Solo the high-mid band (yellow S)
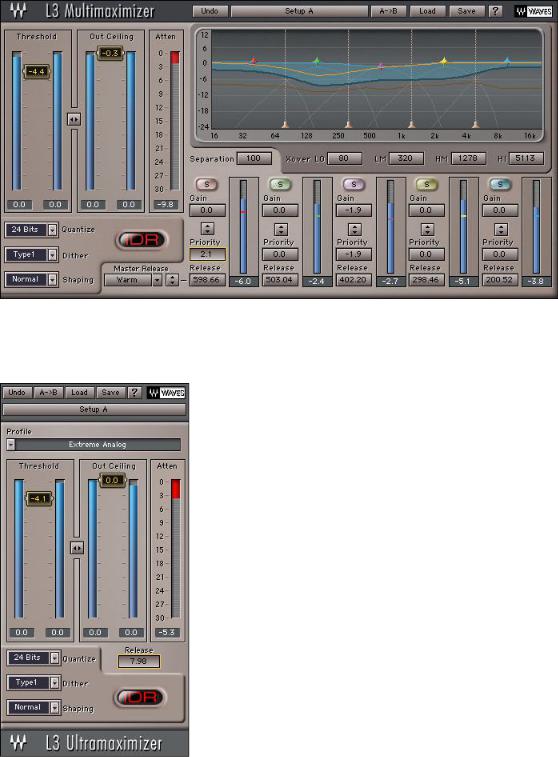The height and width of the screenshot is (757, 558). coord(427,184)
